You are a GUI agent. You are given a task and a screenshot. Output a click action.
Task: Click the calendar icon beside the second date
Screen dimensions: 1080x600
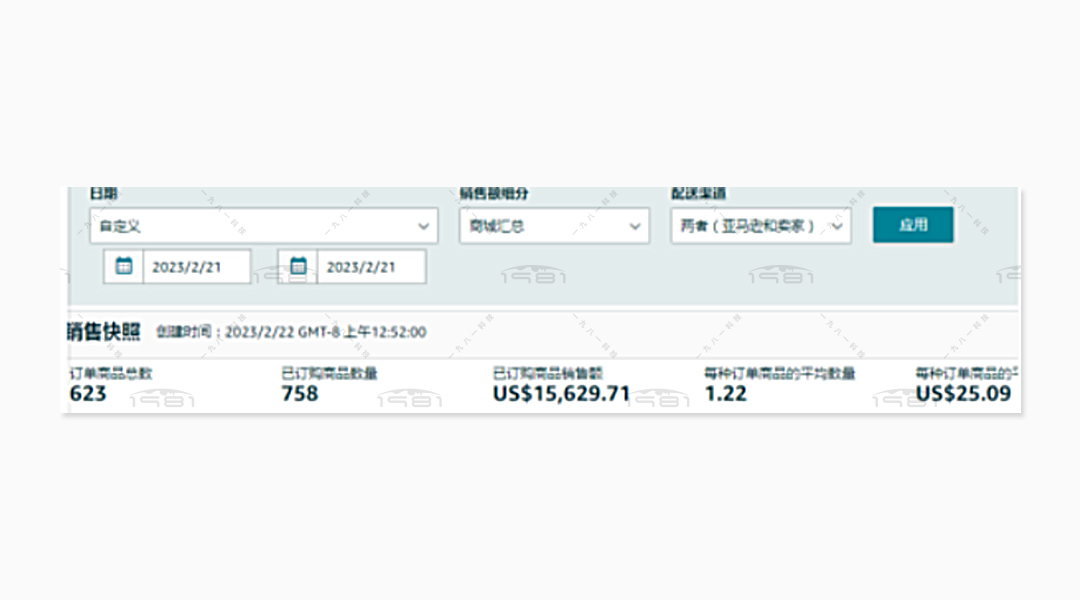[298, 266]
